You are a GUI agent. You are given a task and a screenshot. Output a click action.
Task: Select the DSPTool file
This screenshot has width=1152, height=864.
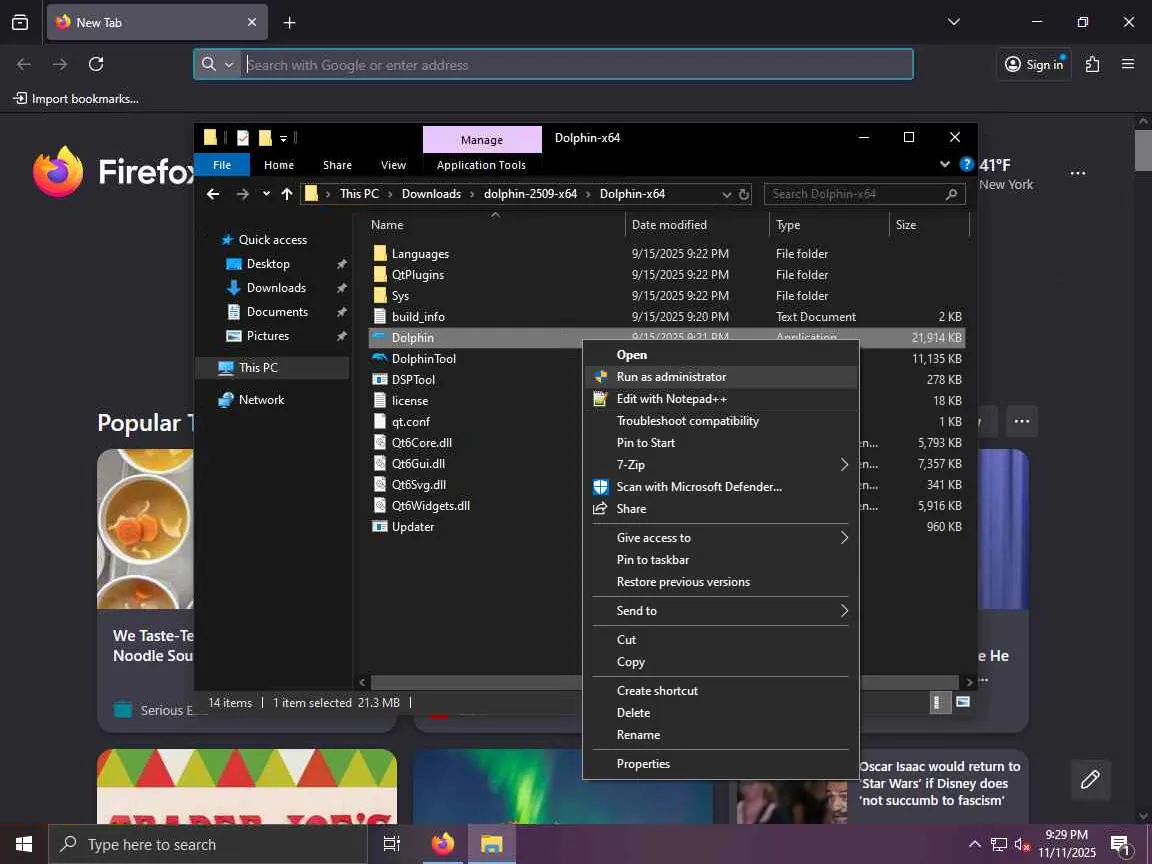tap(413, 380)
